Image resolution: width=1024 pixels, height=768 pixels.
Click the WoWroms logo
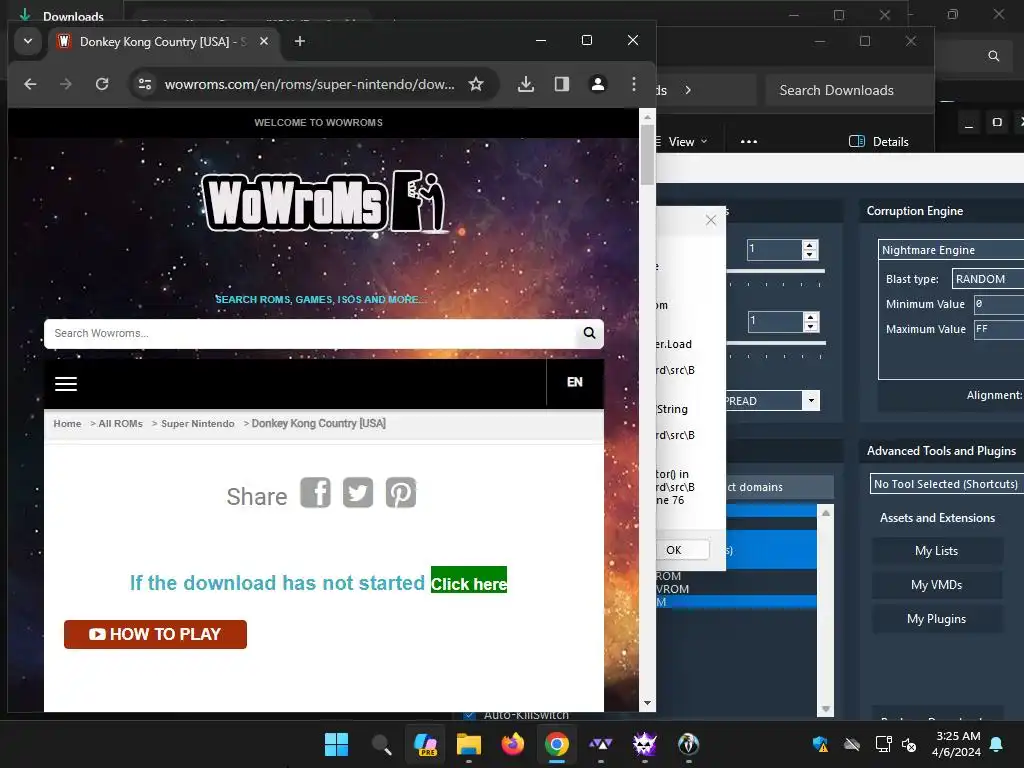[x=325, y=202]
